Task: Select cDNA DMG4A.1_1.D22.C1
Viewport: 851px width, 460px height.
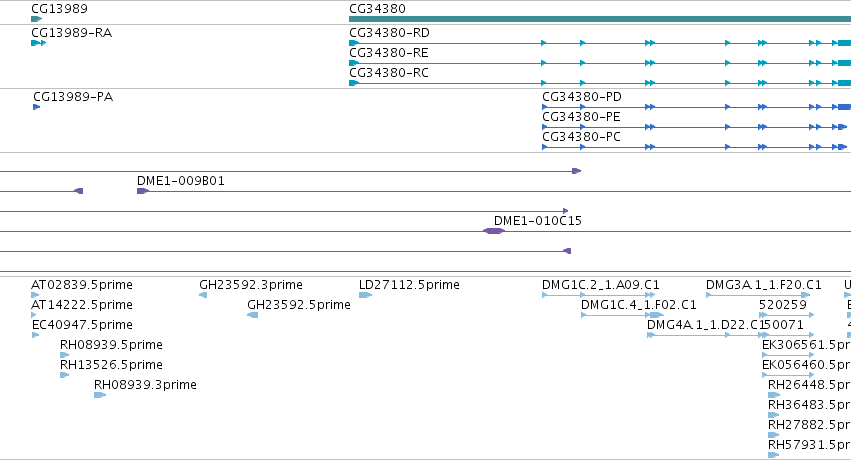Action: pyautogui.click(x=706, y=325)
